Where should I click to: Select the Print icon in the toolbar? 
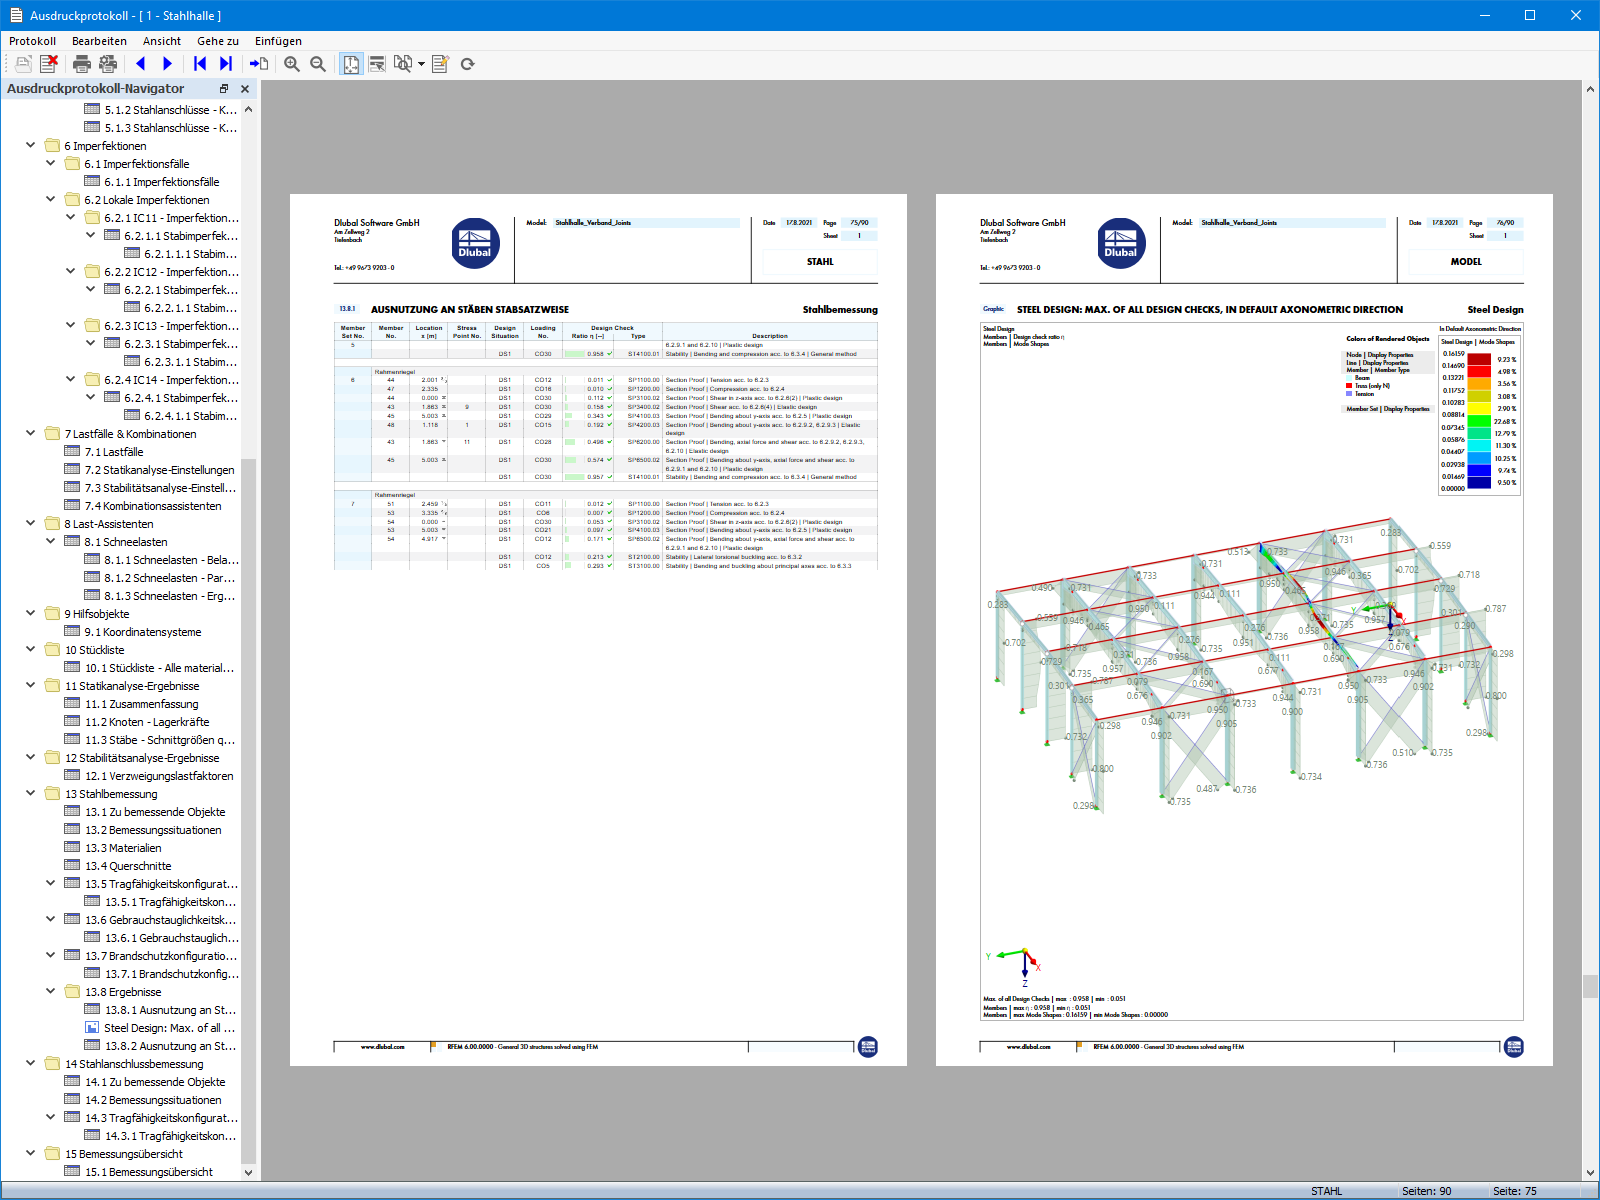79,63
